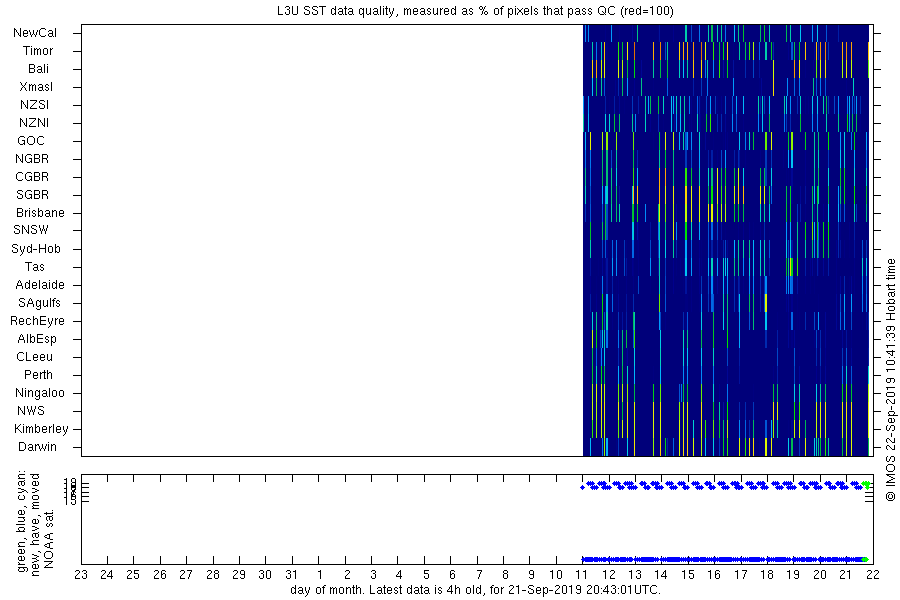Click the NGBR row label

32,159
